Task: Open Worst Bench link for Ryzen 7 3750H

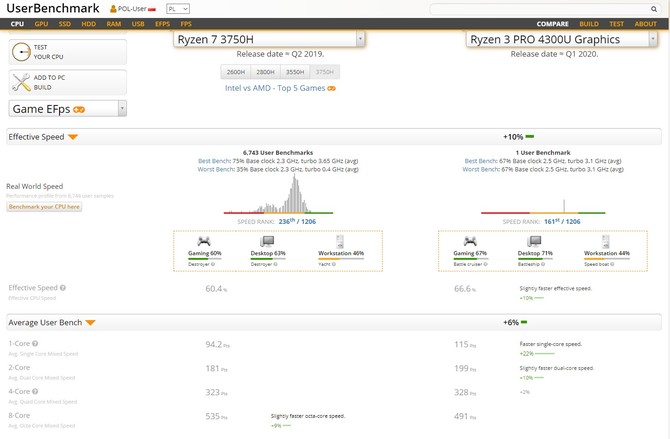Action: pos(216,169)
